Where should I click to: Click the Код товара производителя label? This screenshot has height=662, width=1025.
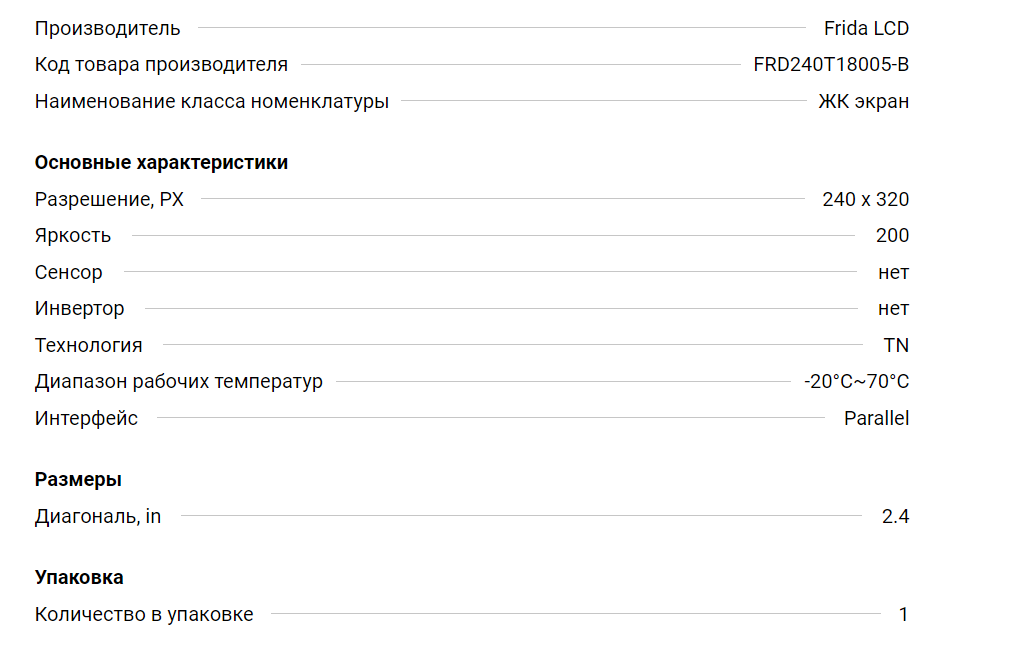click(161, 65)
